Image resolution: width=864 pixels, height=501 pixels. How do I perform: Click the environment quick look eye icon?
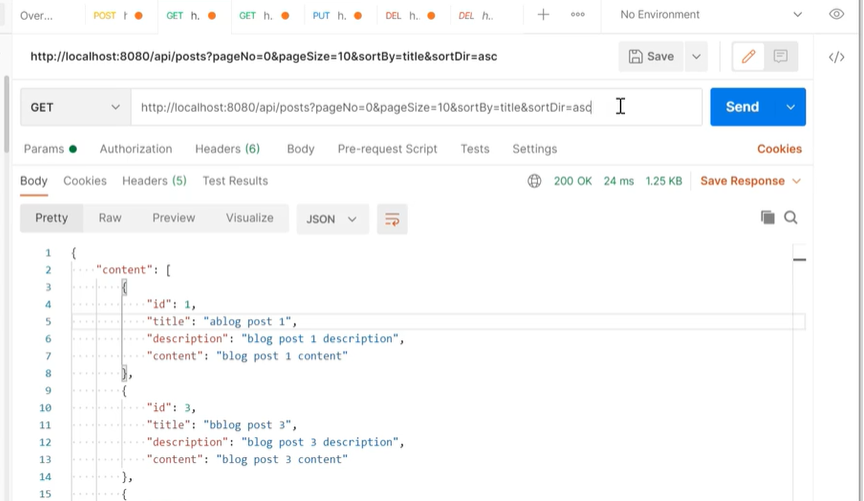836,14
